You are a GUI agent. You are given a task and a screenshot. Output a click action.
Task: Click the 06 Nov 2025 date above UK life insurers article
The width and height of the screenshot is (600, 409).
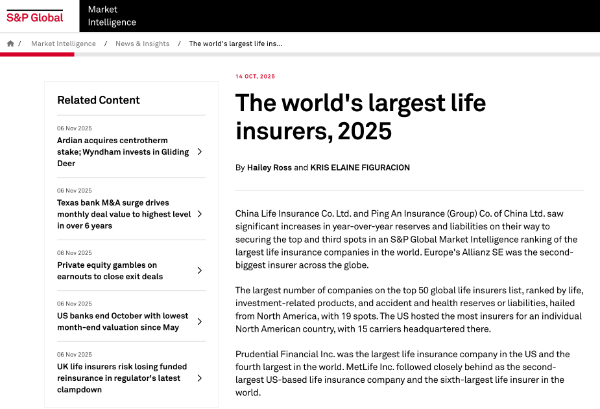pyautogui.click(x=75, y=355)
